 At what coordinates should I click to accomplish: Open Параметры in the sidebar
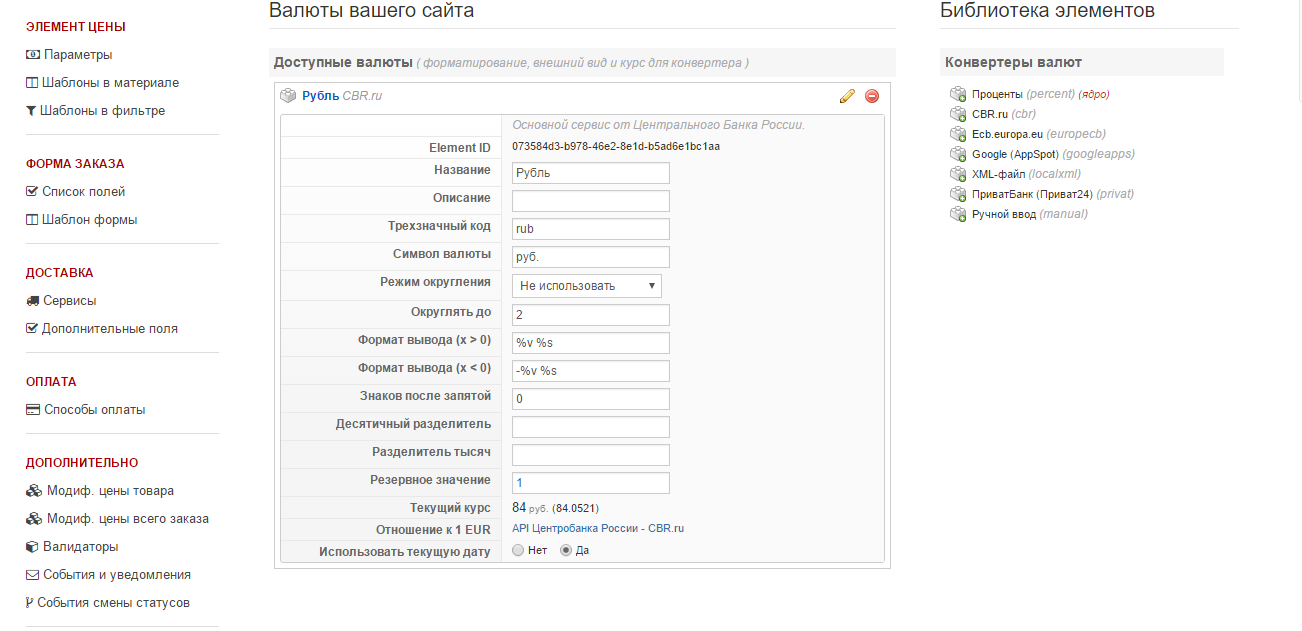tap(77, 55)
